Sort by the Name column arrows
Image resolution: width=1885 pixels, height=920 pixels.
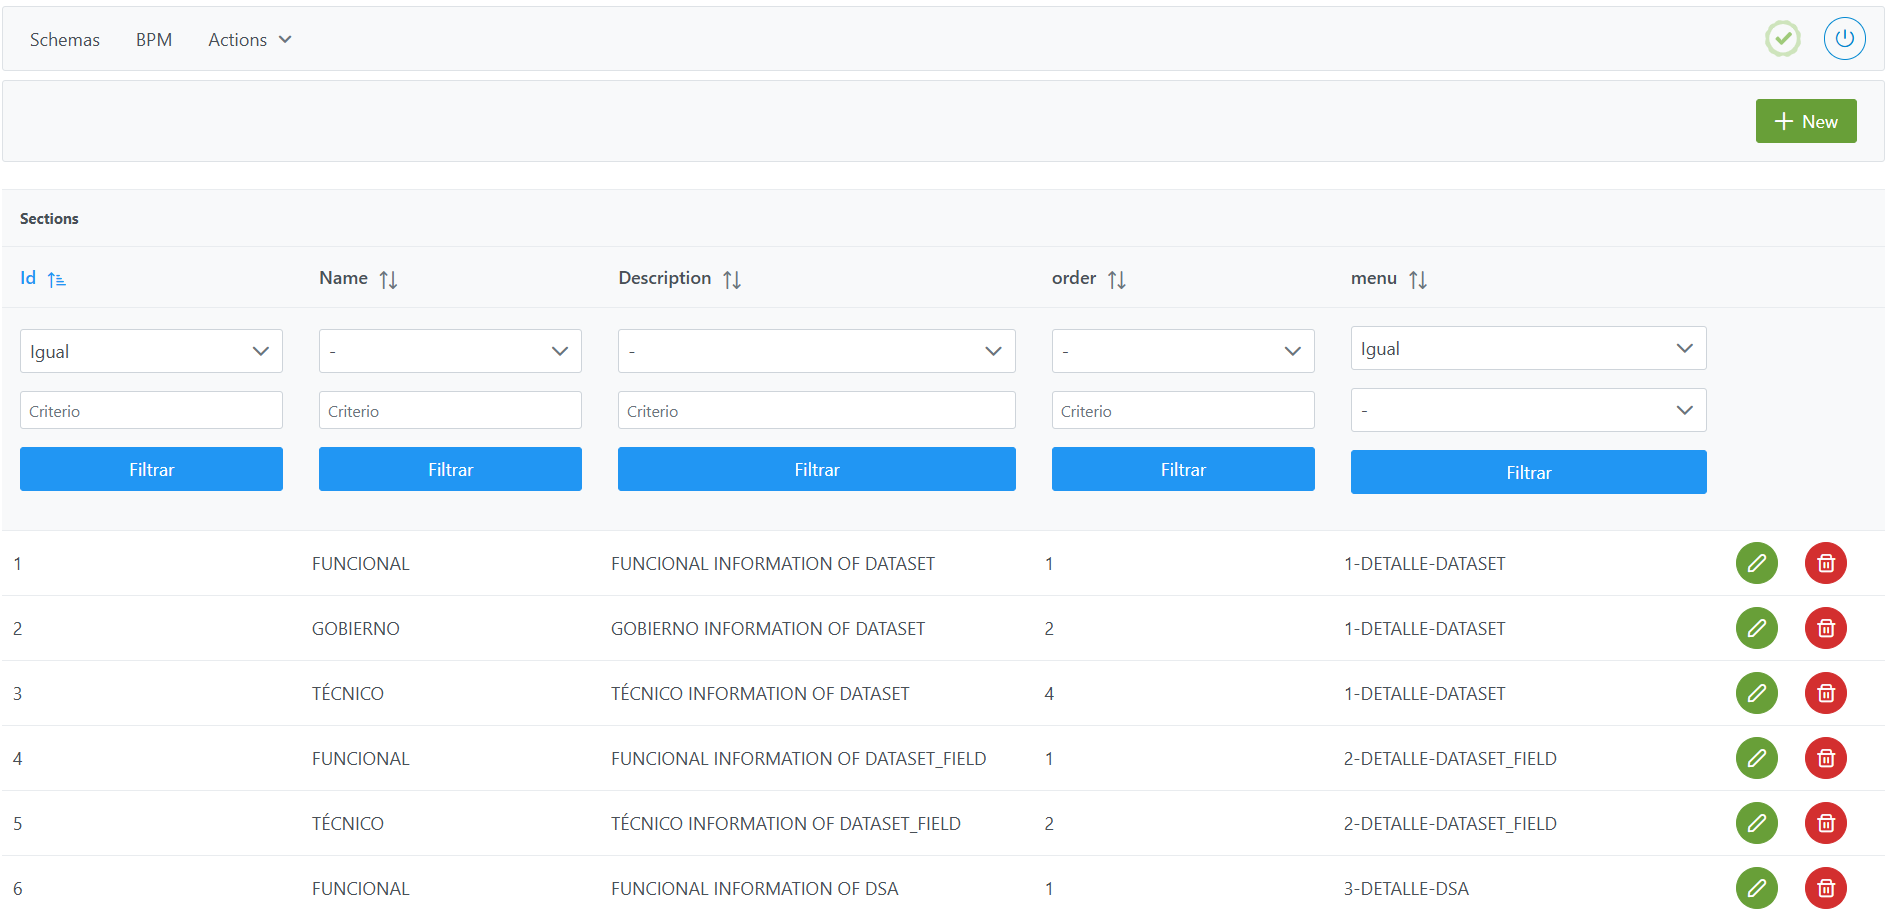click(388, 280)
